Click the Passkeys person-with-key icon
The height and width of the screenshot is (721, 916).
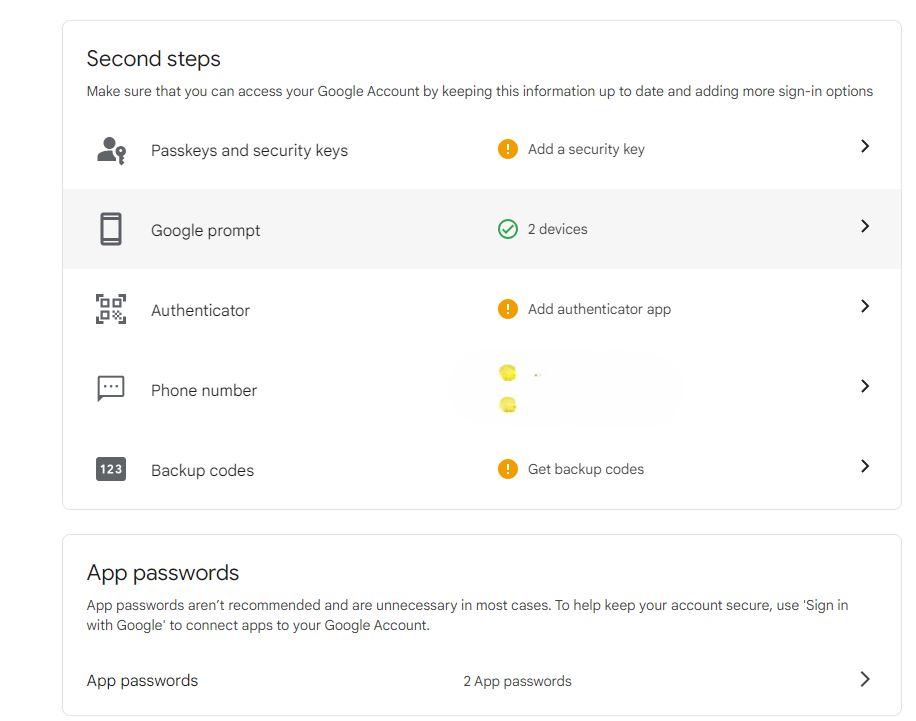pos(111,150)
